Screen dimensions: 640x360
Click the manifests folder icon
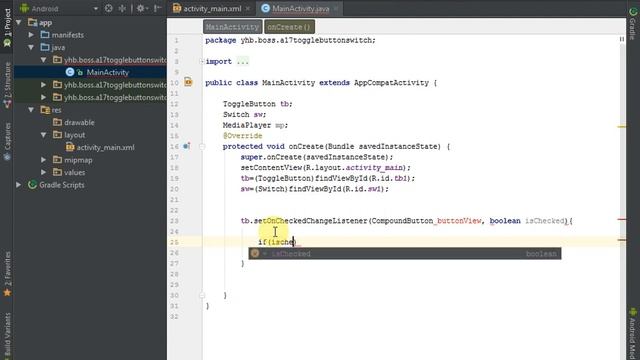point(45,35)
